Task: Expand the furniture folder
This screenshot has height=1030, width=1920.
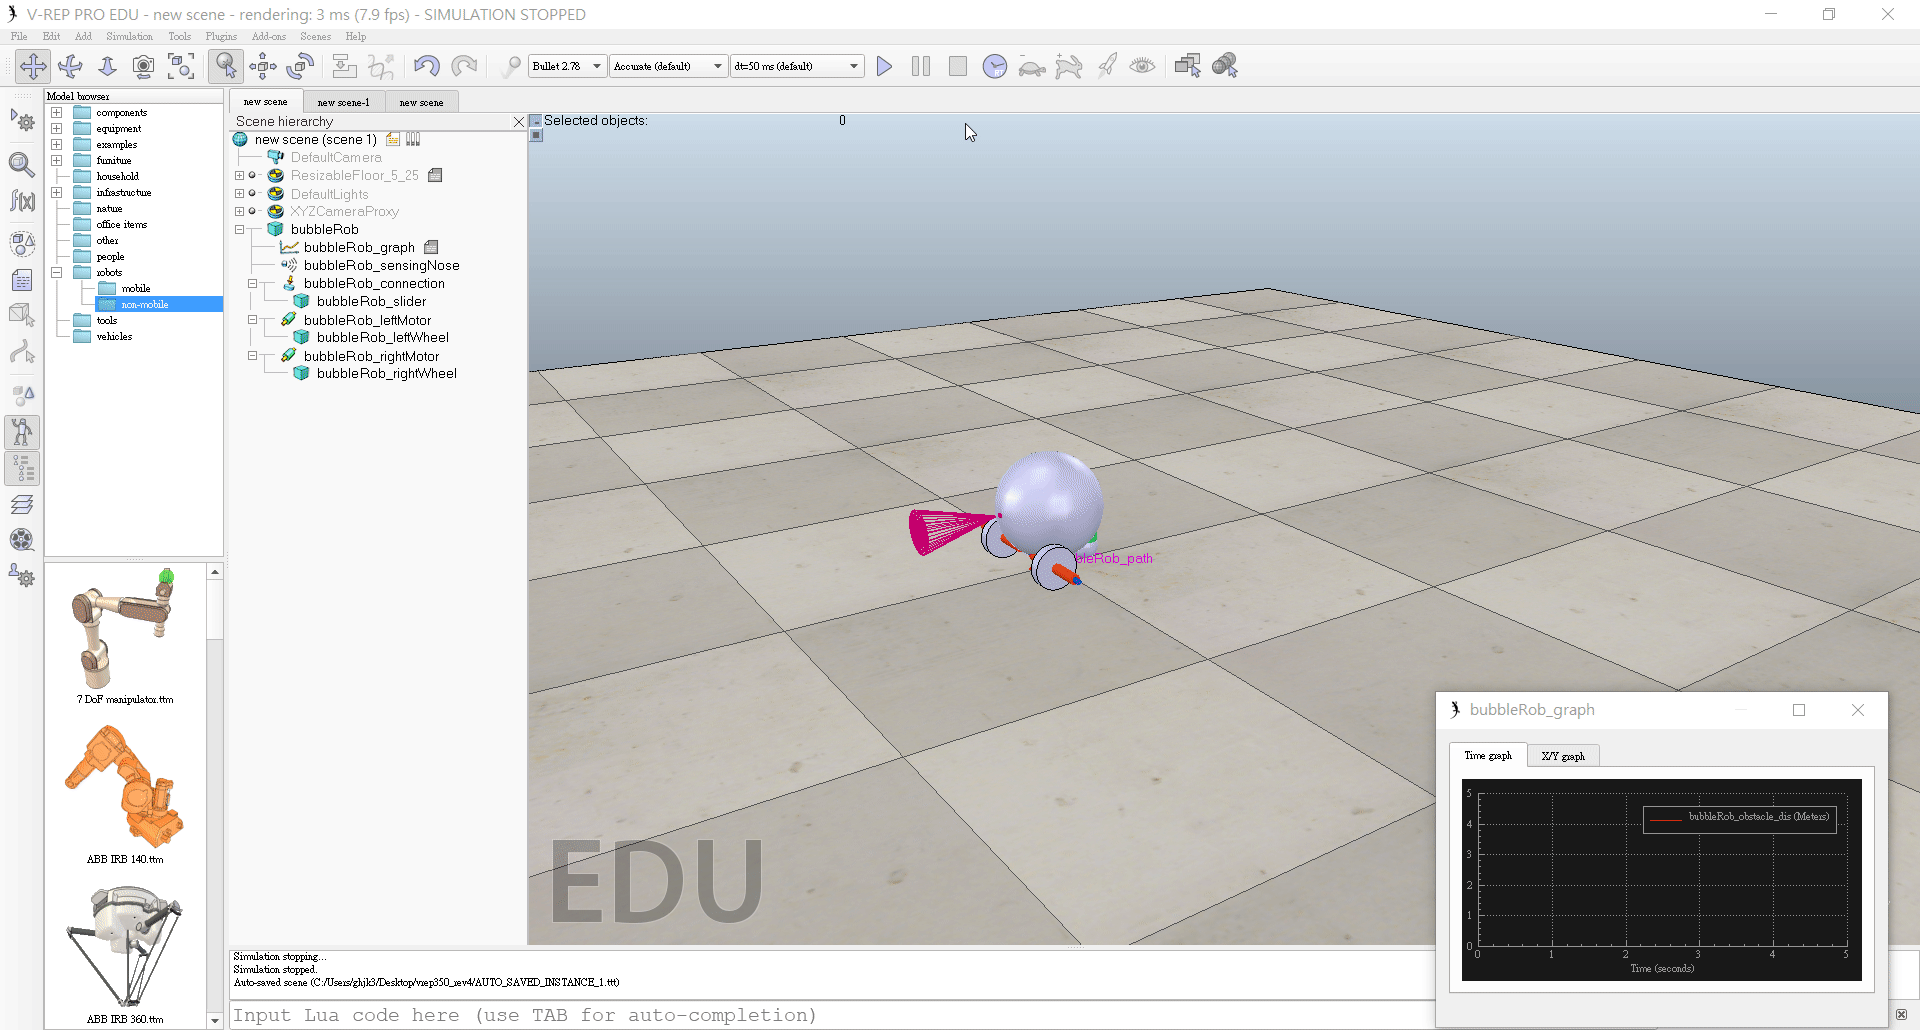Action: 57,161
